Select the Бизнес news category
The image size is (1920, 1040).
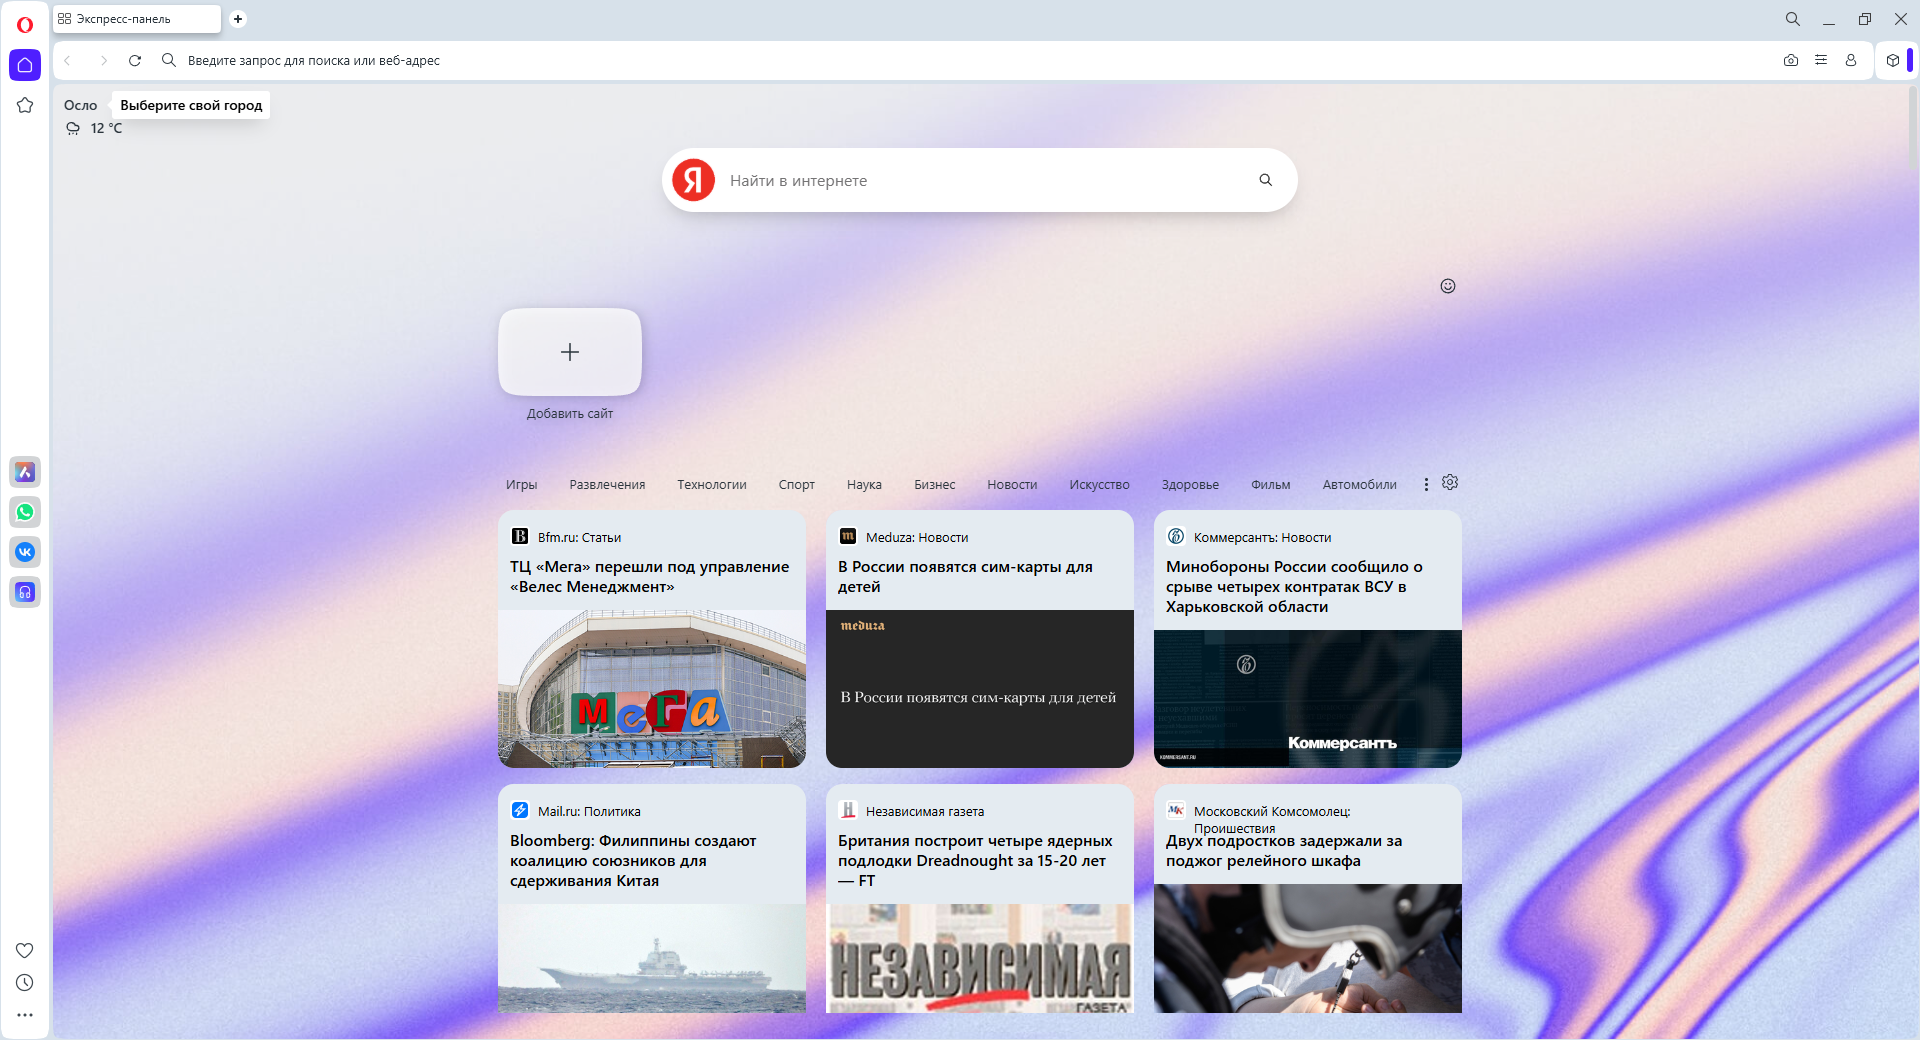point(935,485)
